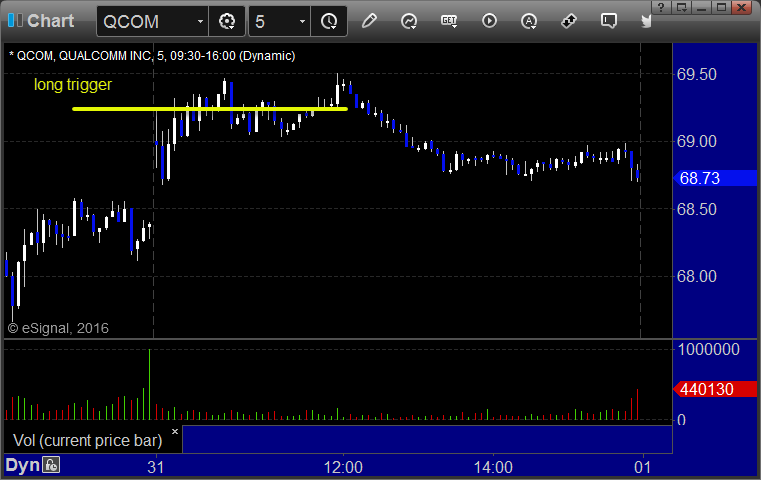Screen dimensions: 761x480
Task: Click the 12:00 time axis label
Action: coord(344,467)
